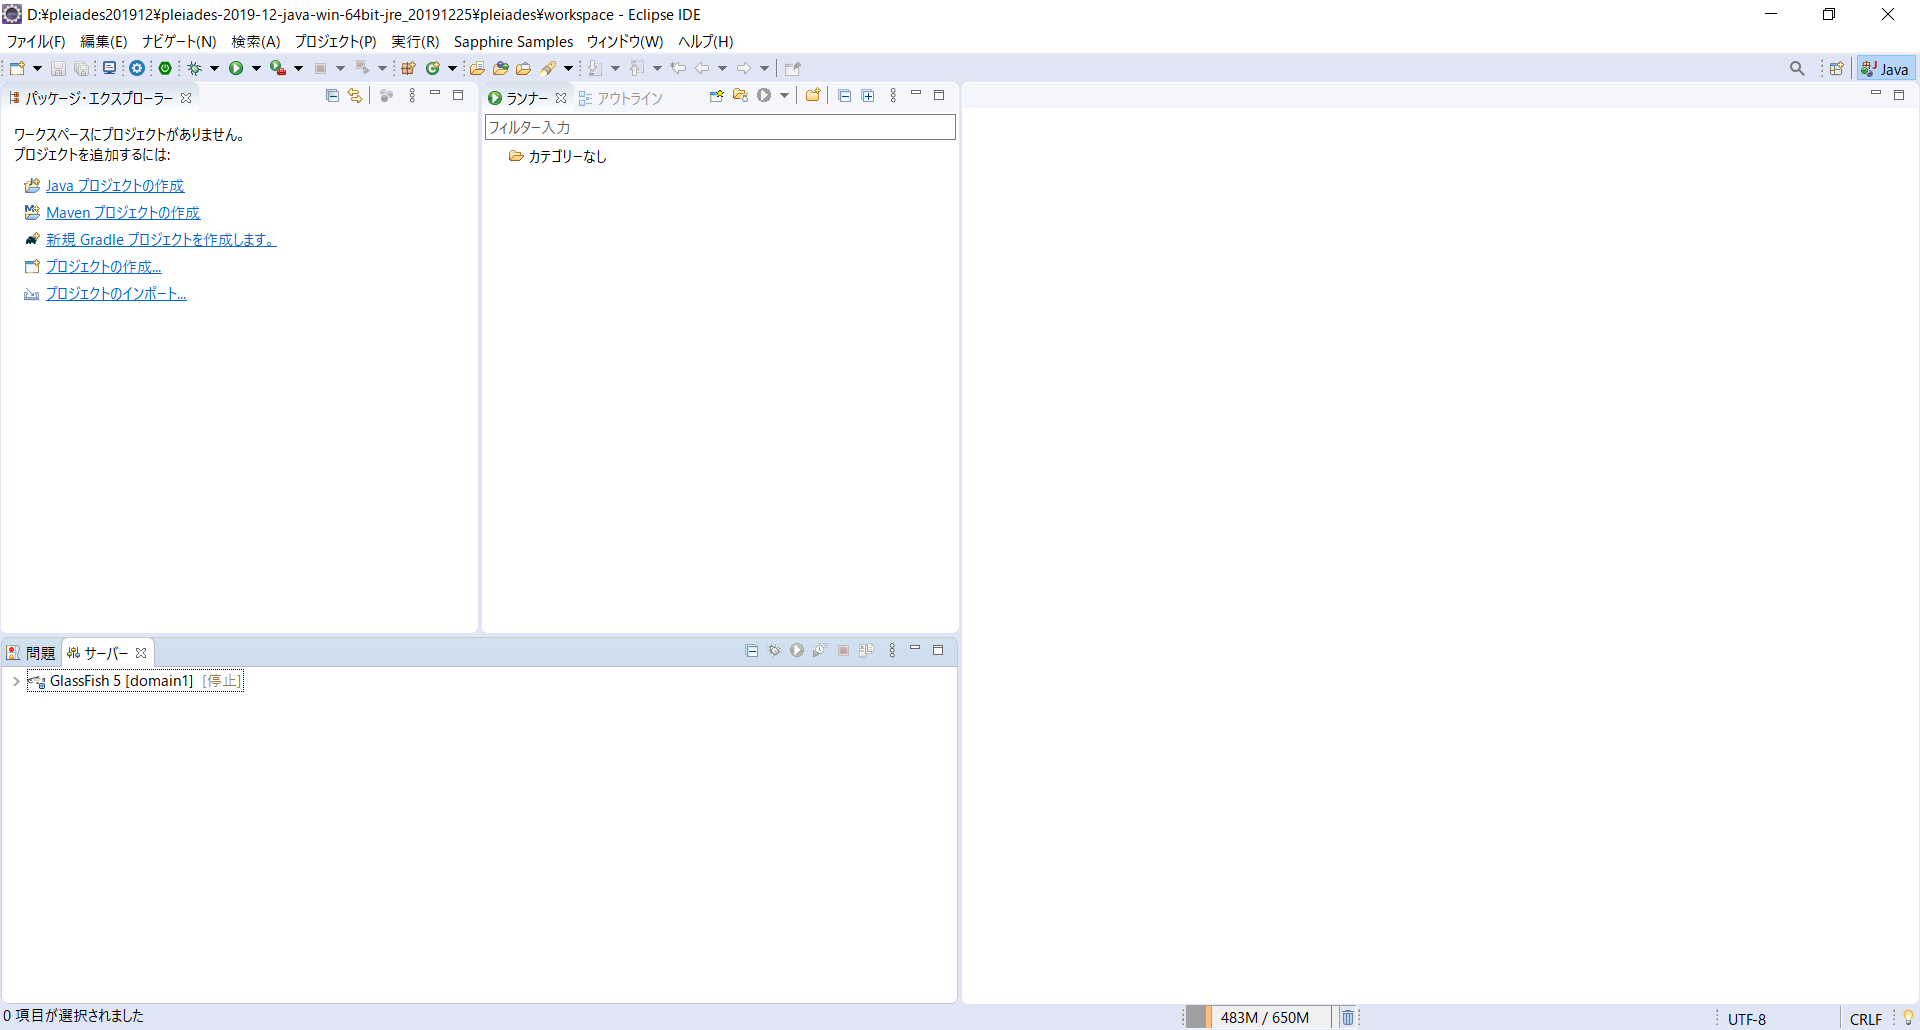1920x1030 pixels.
Task: Click Expand All in the Runner view
Action: (x=868, y=96)
